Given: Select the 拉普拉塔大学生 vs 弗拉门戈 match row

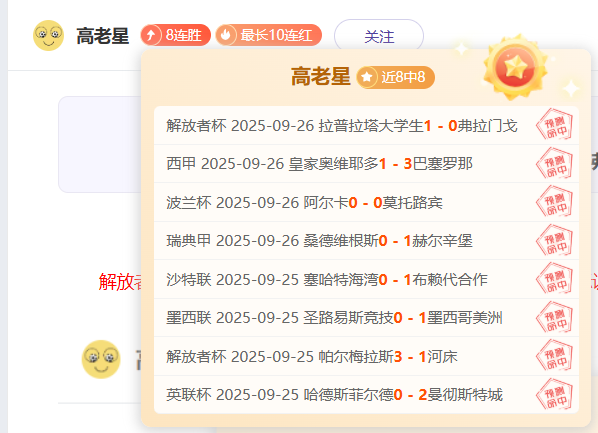Looking at the screenshot, I should 366,126.
